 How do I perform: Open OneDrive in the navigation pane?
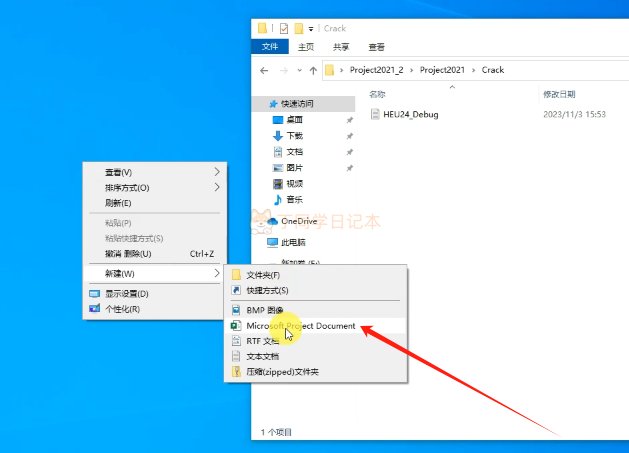click(299, 221)
